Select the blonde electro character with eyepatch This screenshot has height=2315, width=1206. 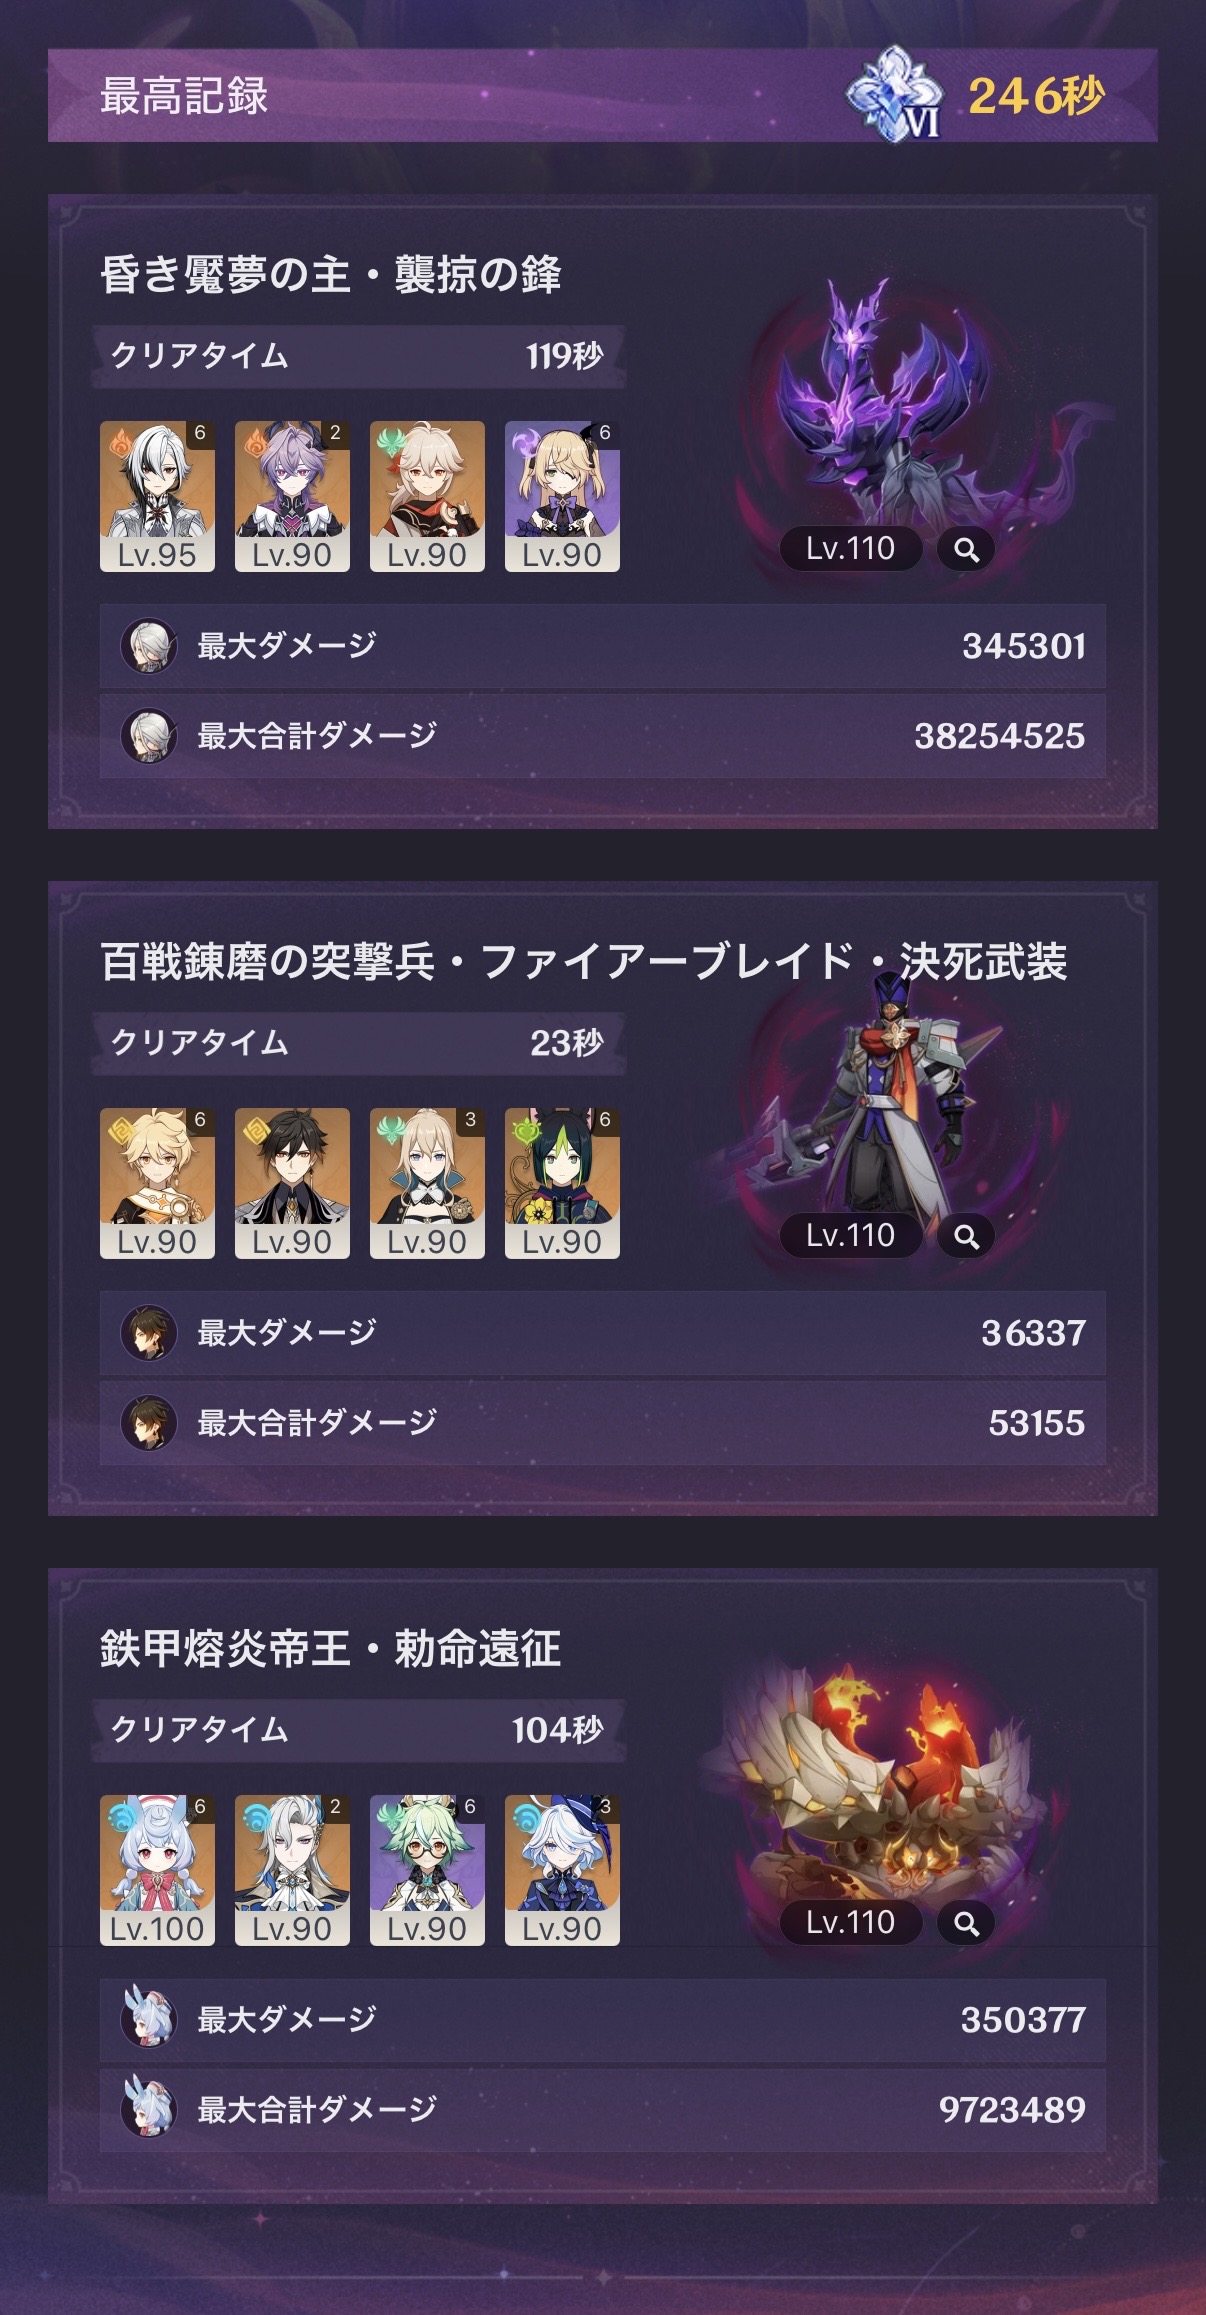pos(562,496)
